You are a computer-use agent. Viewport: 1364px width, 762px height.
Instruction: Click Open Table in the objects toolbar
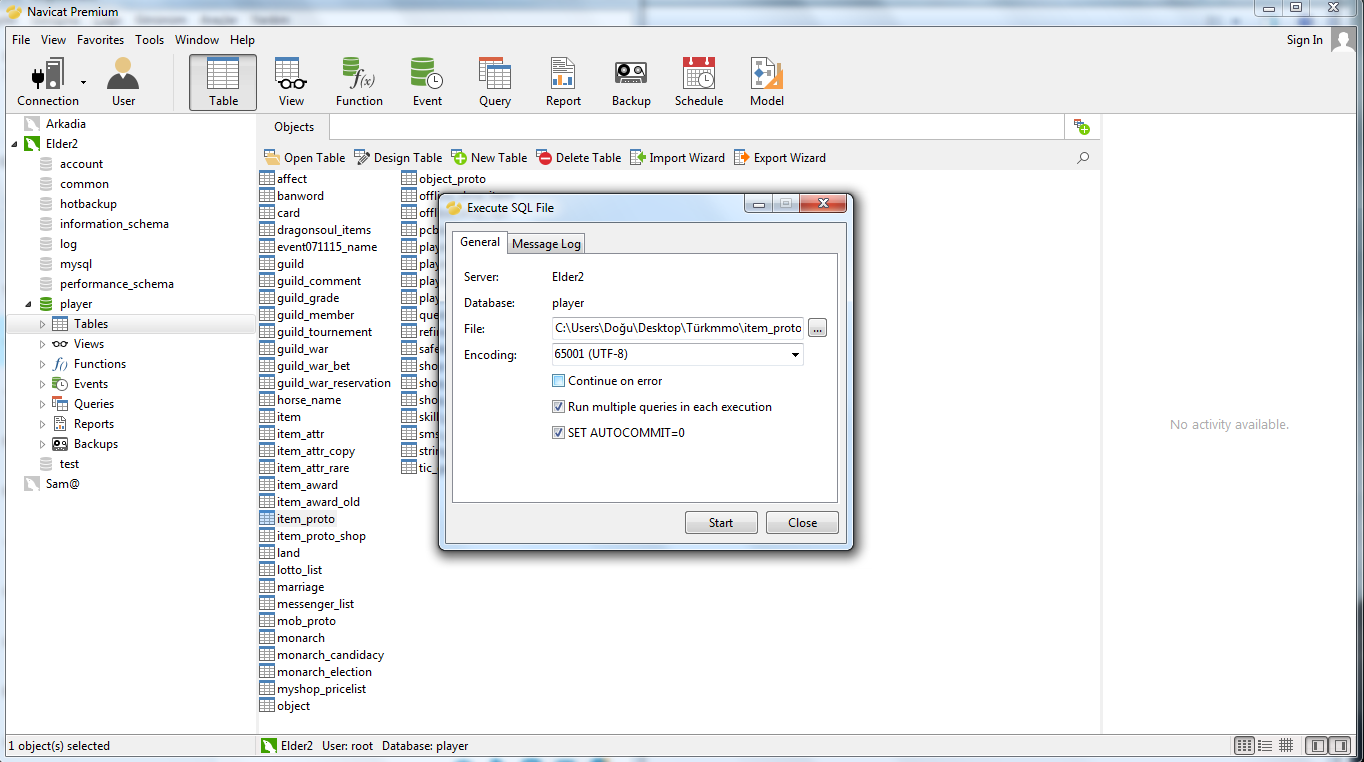point(304,158)
